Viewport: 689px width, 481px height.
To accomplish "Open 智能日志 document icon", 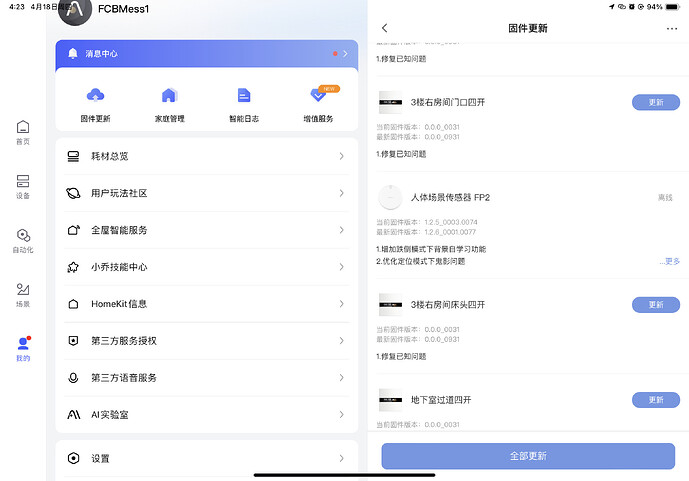I will pos(244,95).
